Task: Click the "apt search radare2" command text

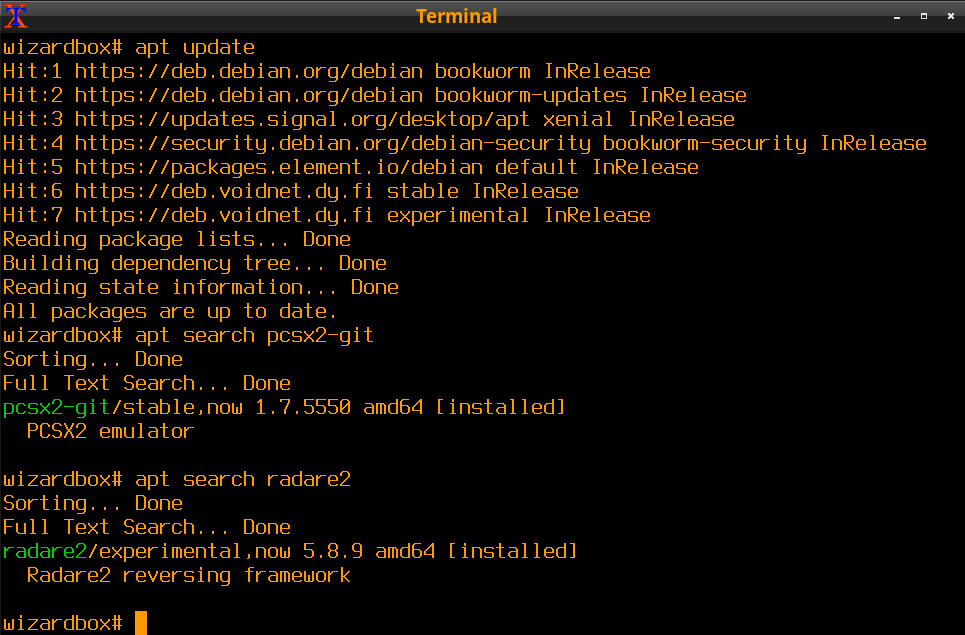Action: pyautogui.click(x=242, y=479)
